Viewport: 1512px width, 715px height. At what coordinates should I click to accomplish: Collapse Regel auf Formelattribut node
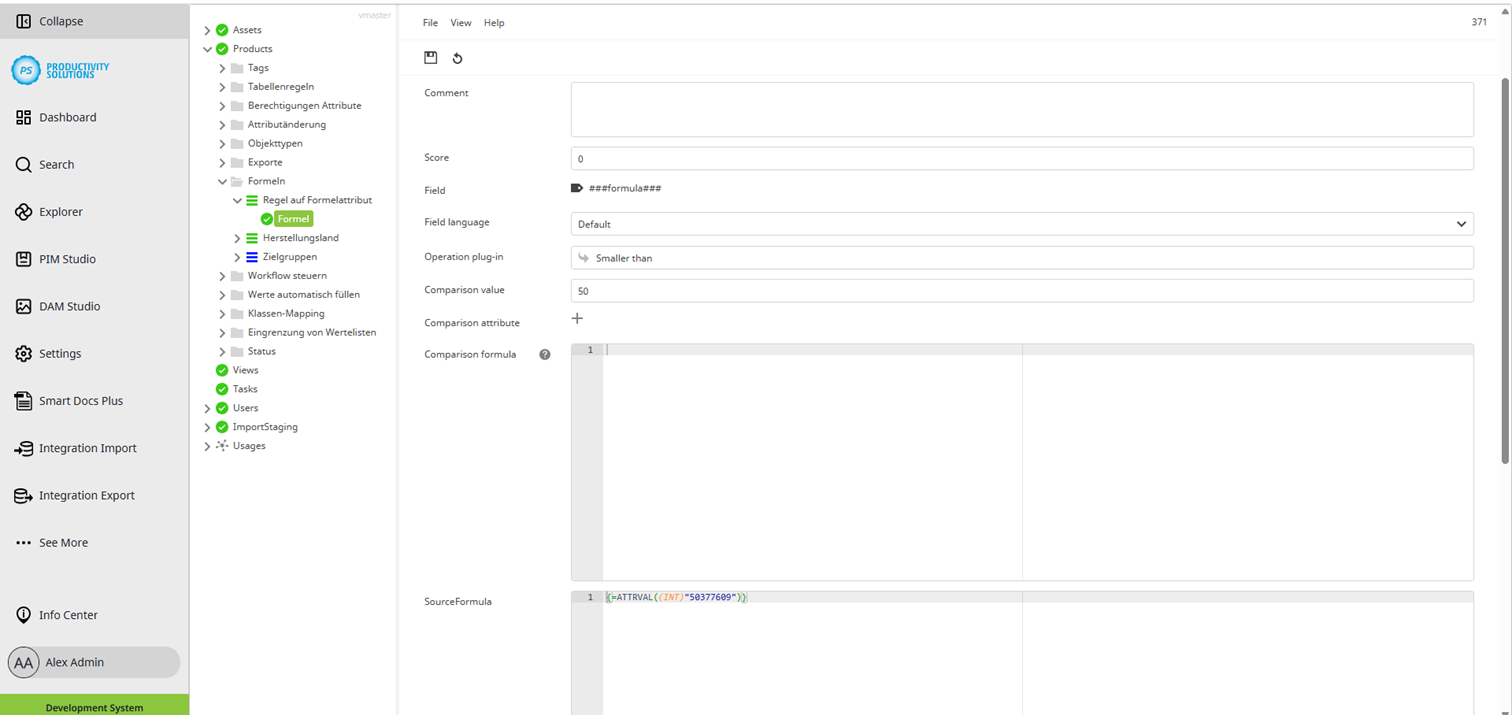[238, 200]
